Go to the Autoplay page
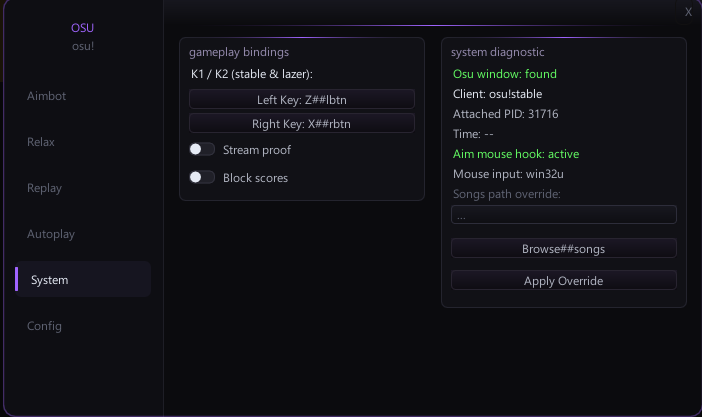The height and width of the screenshot is (417, 702). (x=51, y=234)
